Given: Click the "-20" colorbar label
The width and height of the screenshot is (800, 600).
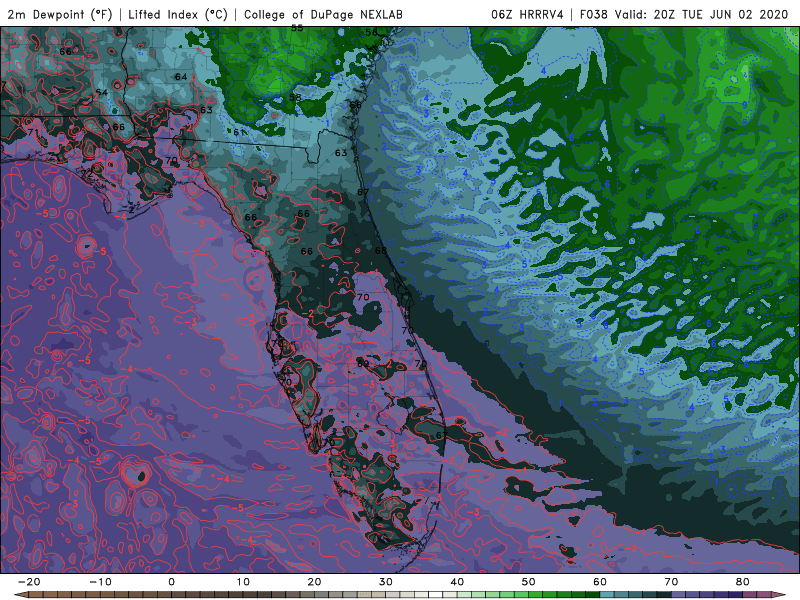Looking at the screenshot, I should [x=29, y=582].
